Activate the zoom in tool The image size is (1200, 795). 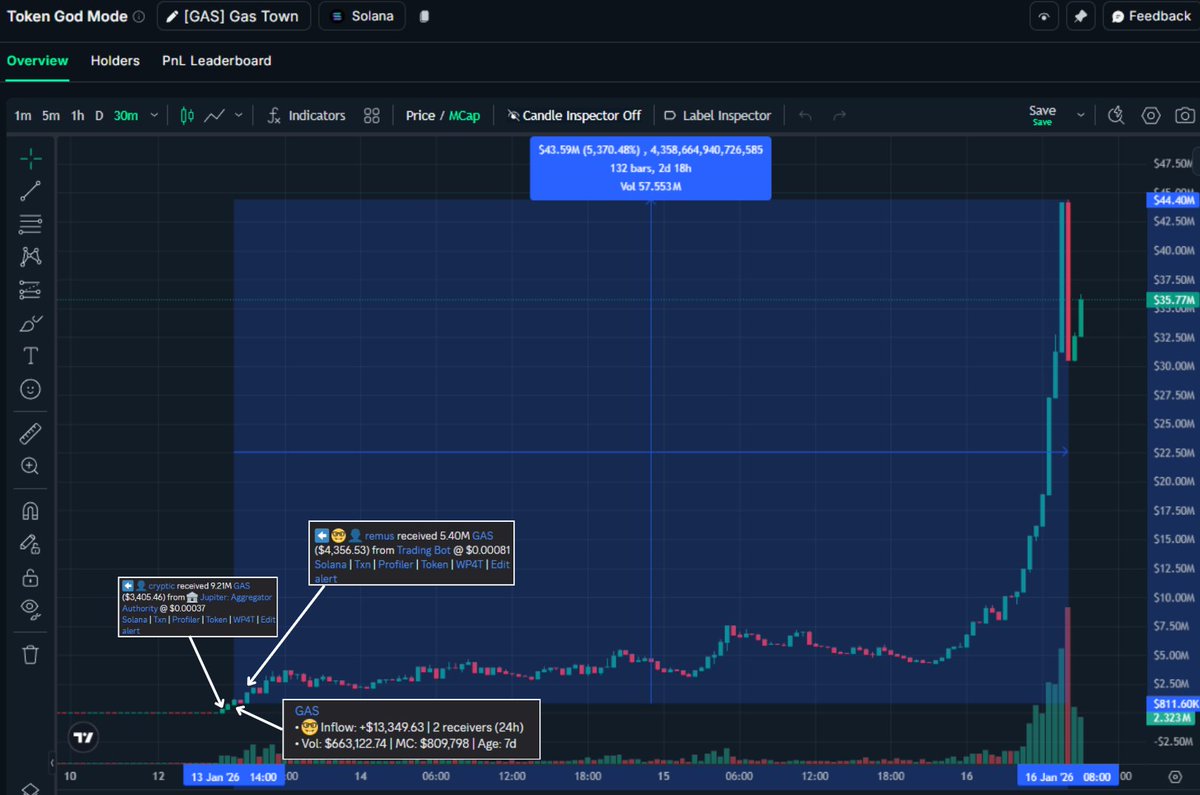30,466
